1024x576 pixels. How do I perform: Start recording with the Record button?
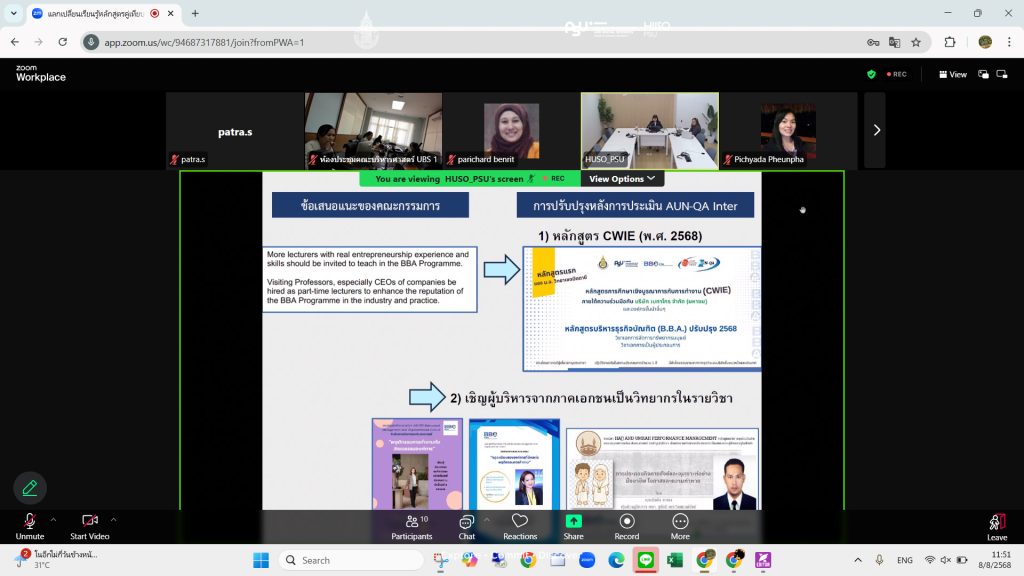tap(627, 526)
